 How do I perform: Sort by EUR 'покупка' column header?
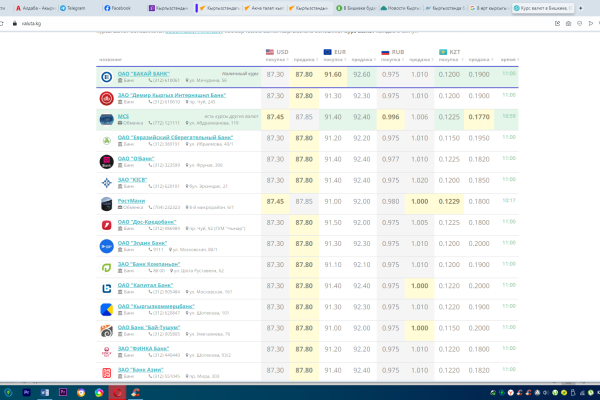334,60
